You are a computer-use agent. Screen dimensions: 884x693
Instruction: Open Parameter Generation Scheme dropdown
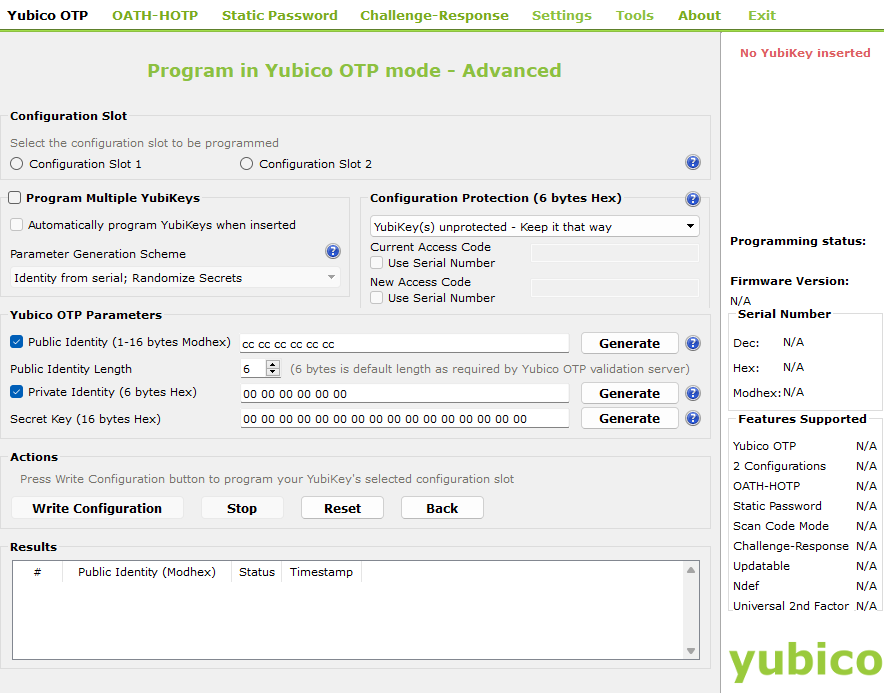[175, 277]
